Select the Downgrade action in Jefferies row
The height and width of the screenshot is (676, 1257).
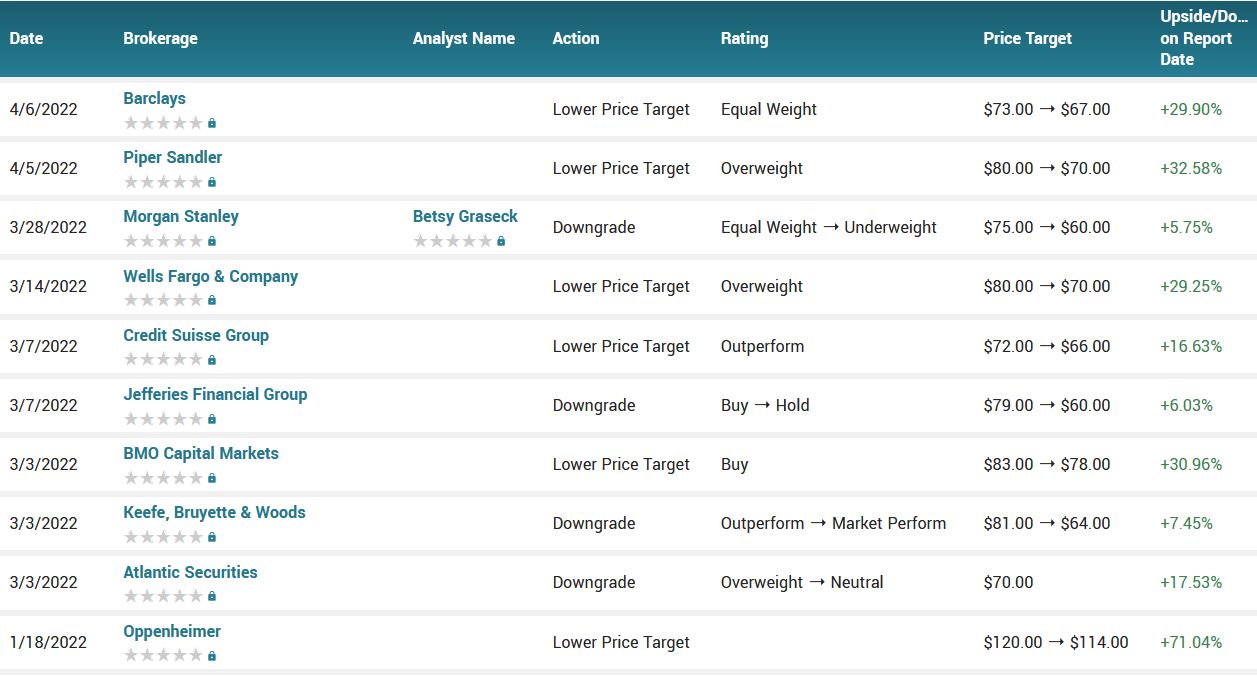(594, 405)
